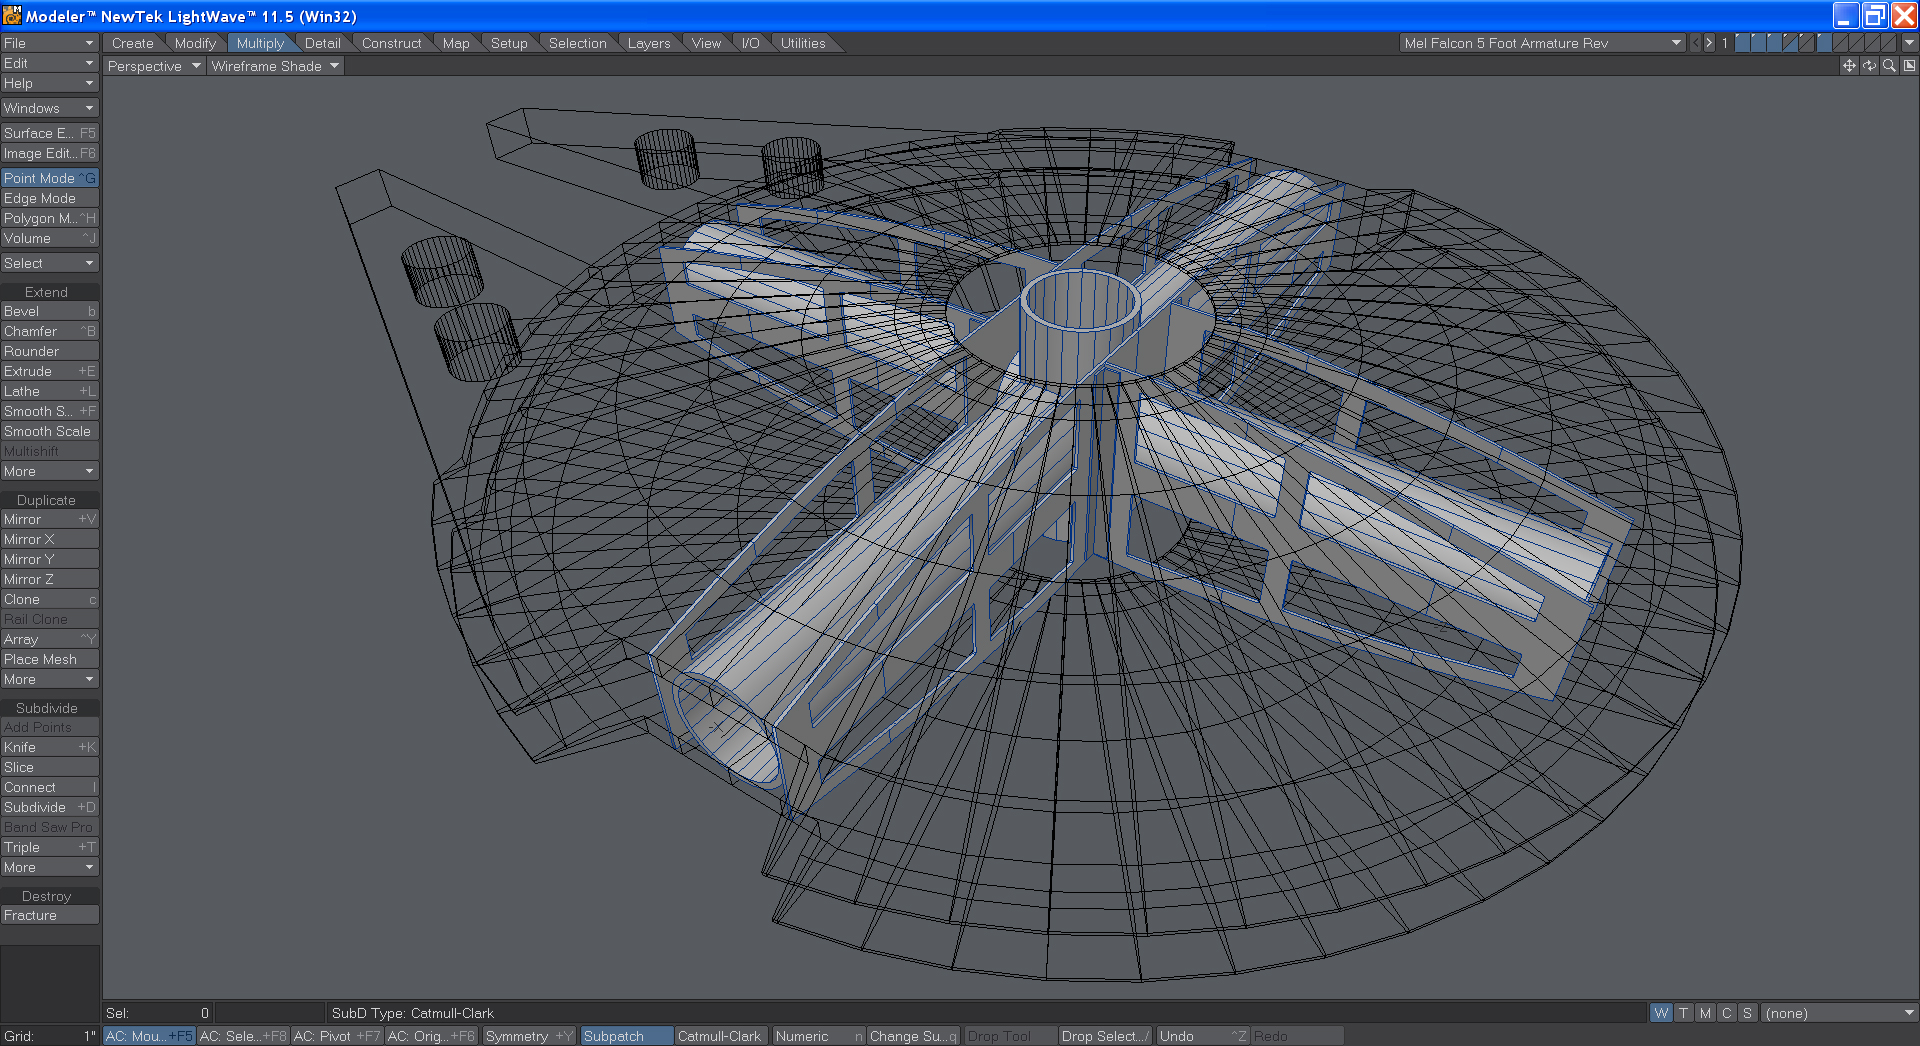Click the Volume selection mode button
Viewport: 1920px width, 1046px height.
(x=49, y=238)
